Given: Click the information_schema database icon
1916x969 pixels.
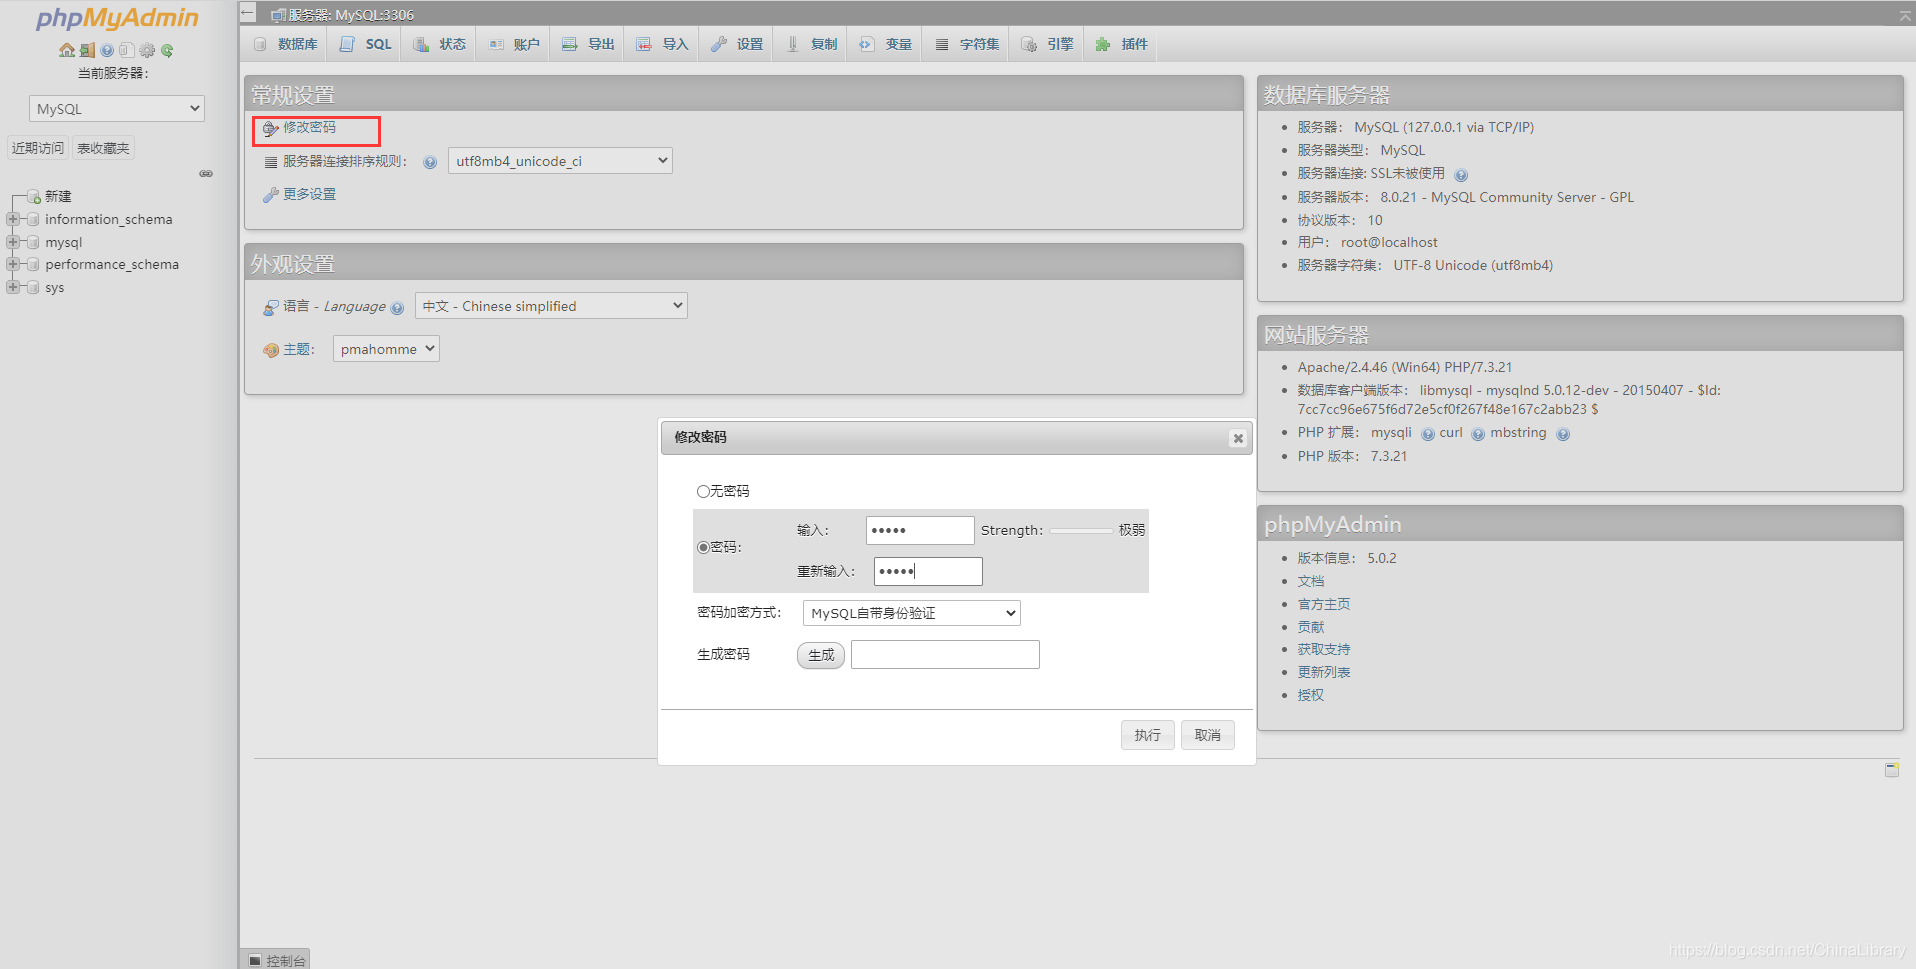Looking at the screenshot, I should point(34,220).
